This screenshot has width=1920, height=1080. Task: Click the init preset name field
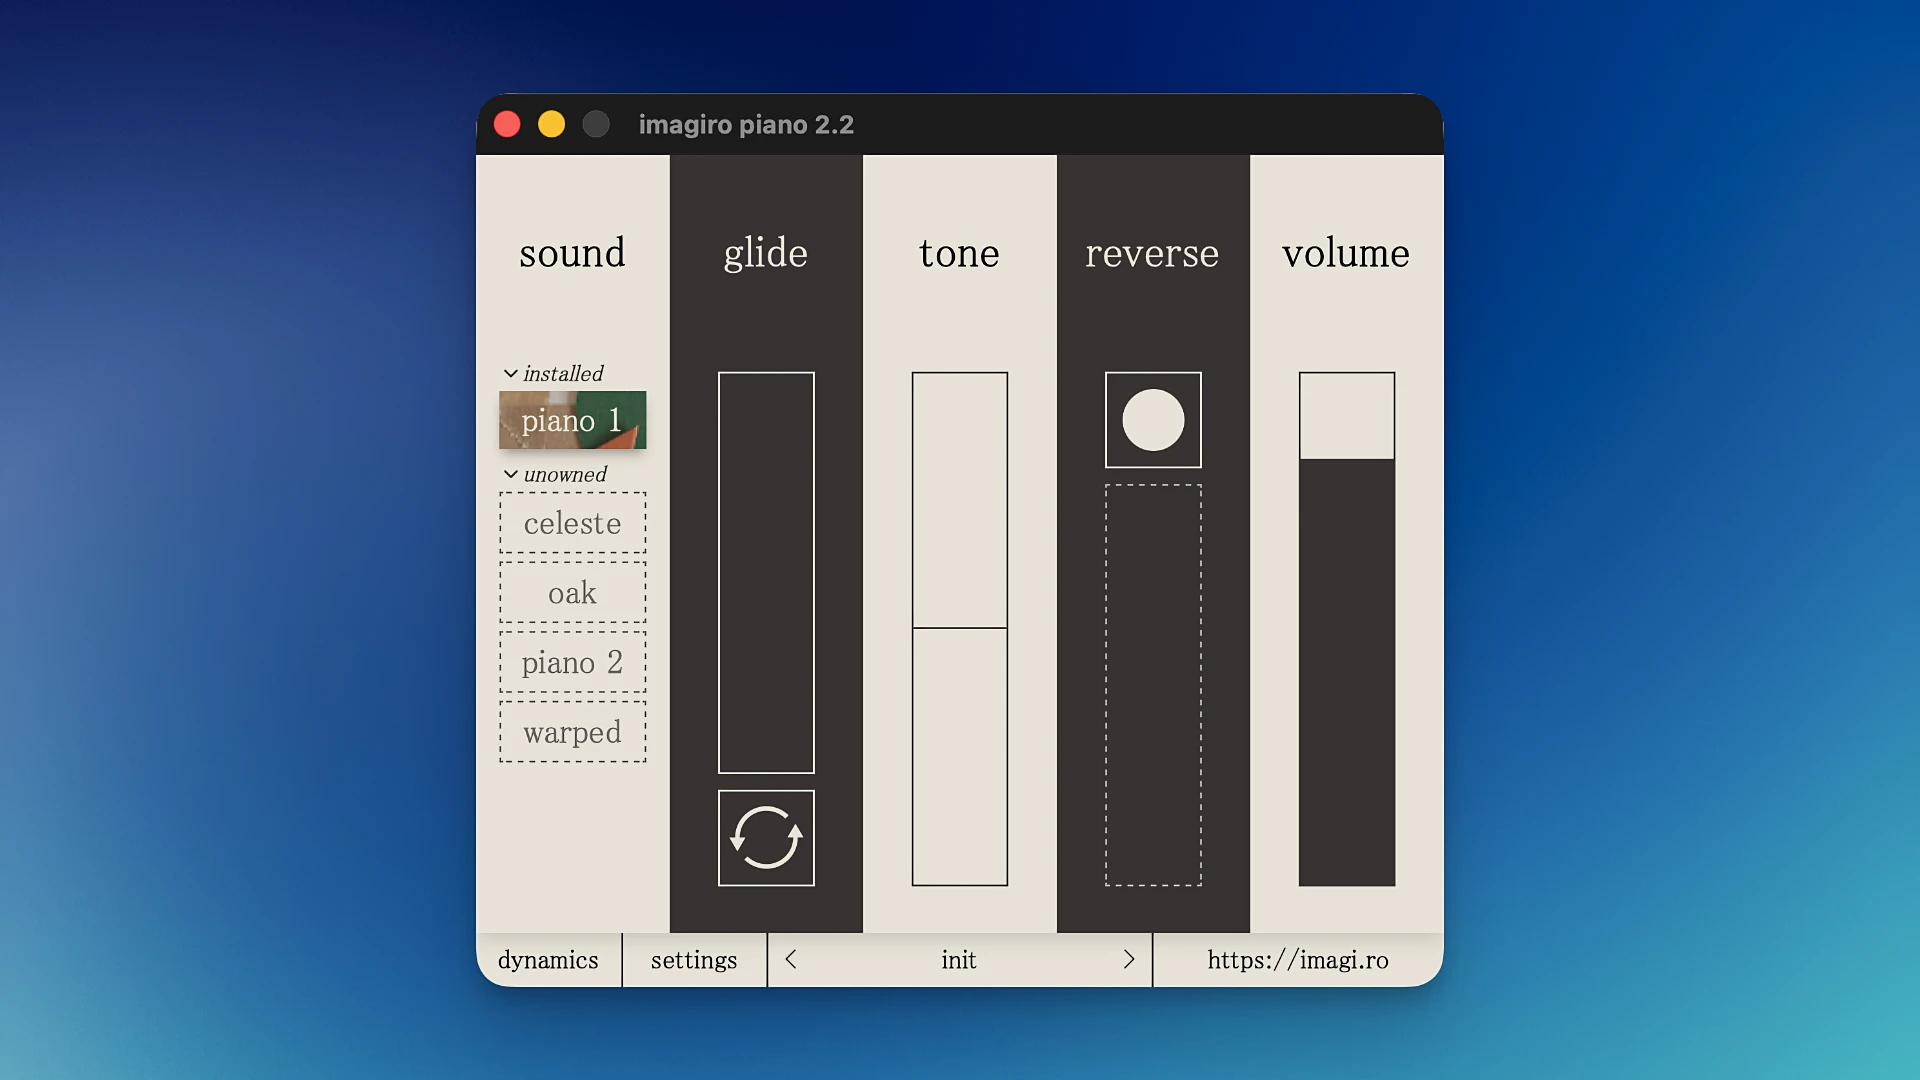958,959
